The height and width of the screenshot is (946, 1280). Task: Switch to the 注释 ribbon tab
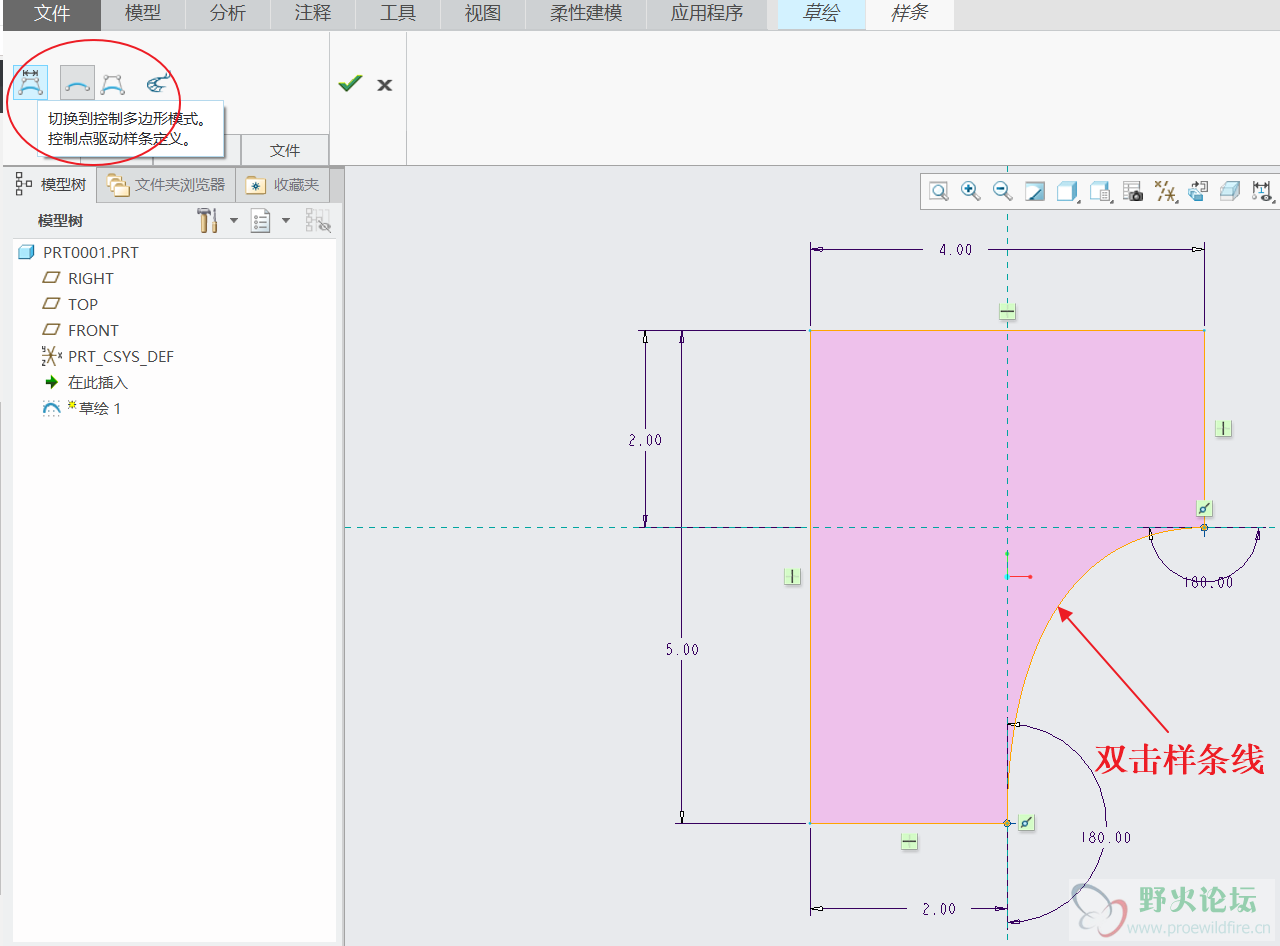[x=313, y=14]
